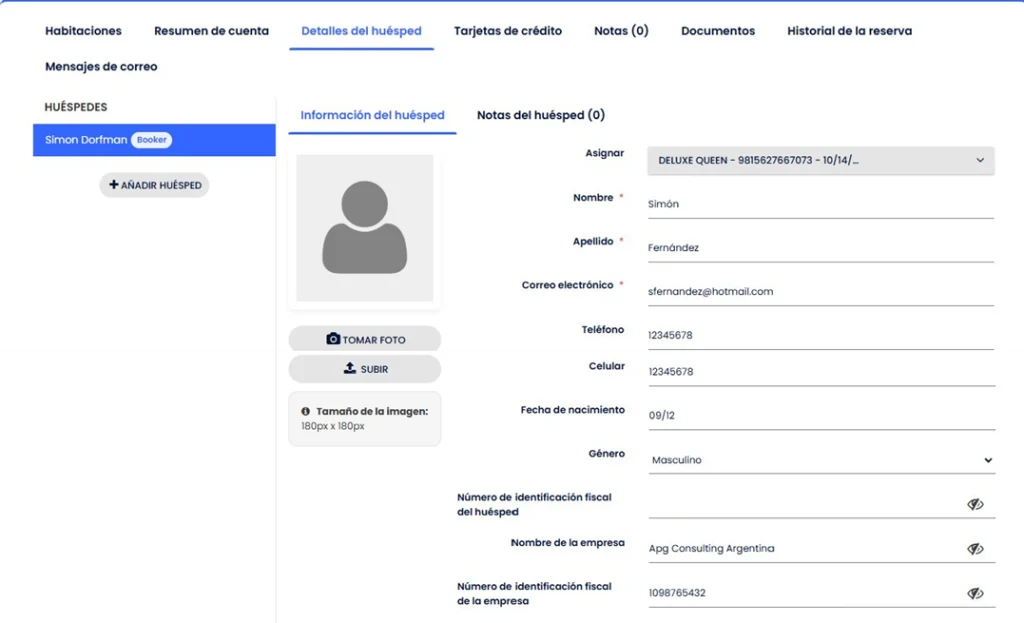This screenshot has height=623, width=1024.
Task: Toggle visibility of Nombre de la empresa
Action: click(975, 548)
